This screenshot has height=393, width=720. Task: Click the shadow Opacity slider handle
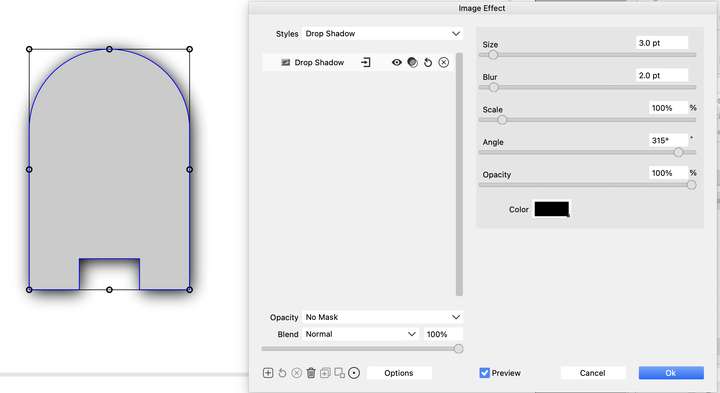coord(692,185)
